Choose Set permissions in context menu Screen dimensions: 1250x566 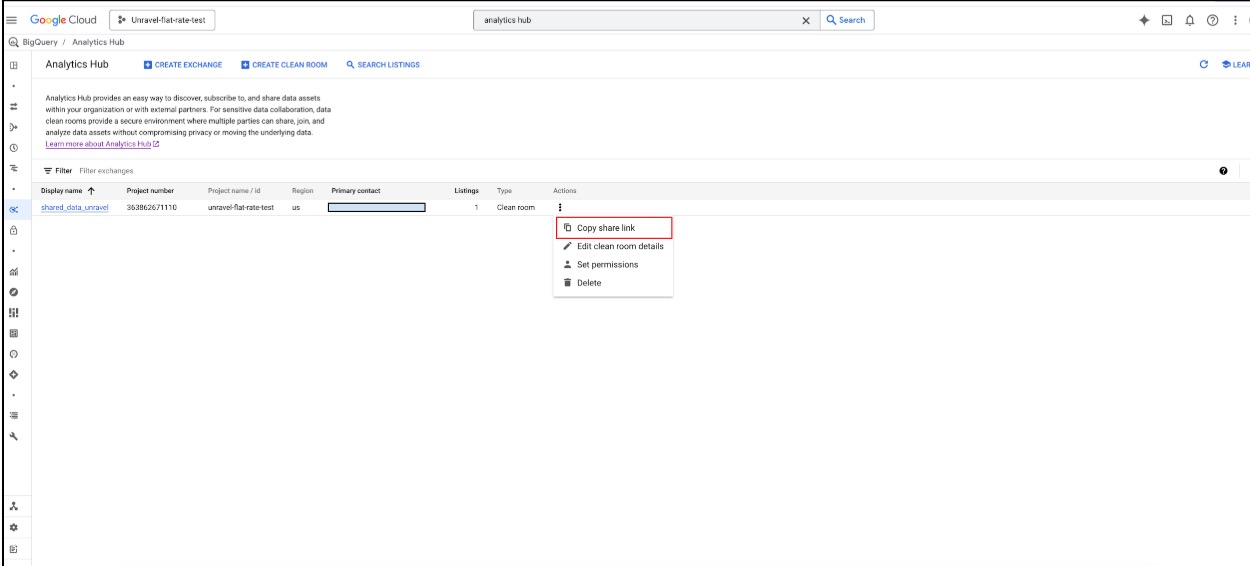point(606,265)
